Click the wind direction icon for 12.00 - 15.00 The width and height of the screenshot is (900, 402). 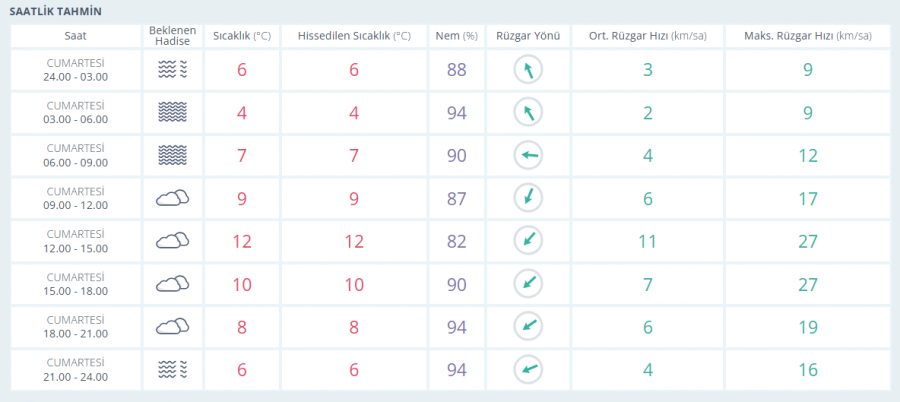click(x=528, y=241)
